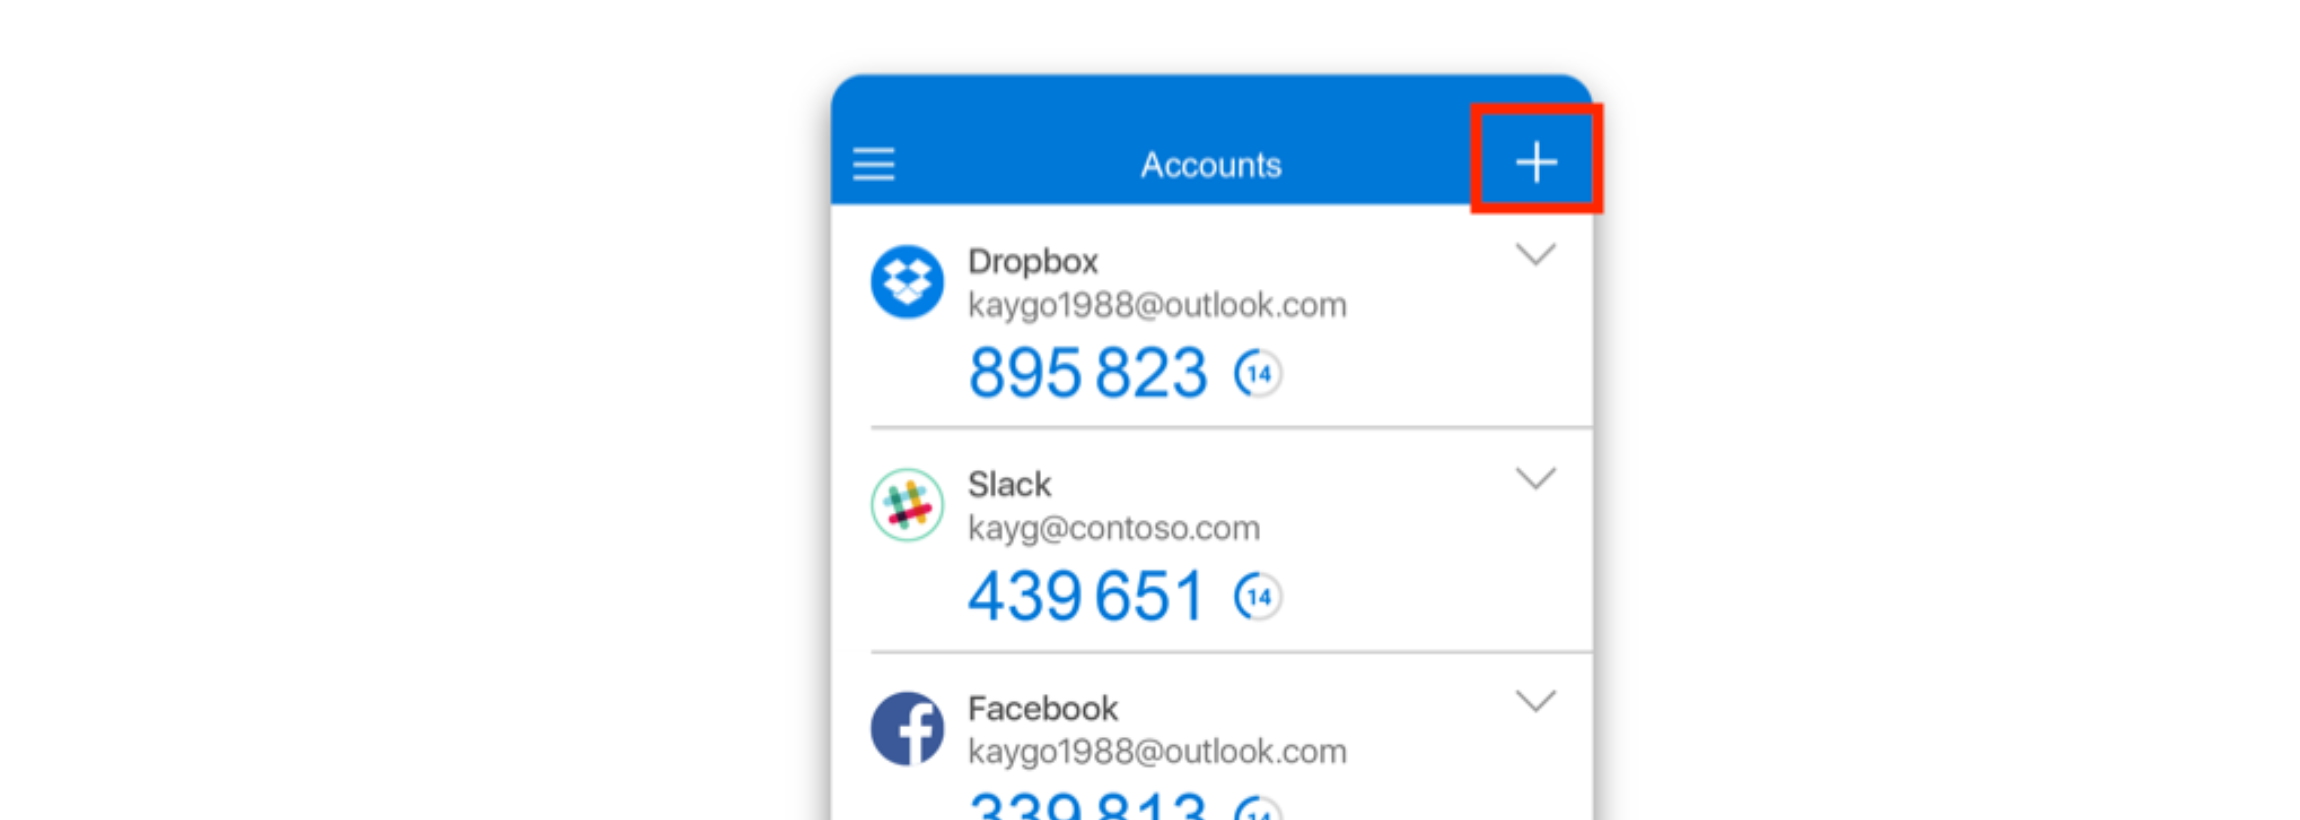Select the Facebook account name
Image resolution: width=2300 pixels, height=820 pixels.
1043,709
